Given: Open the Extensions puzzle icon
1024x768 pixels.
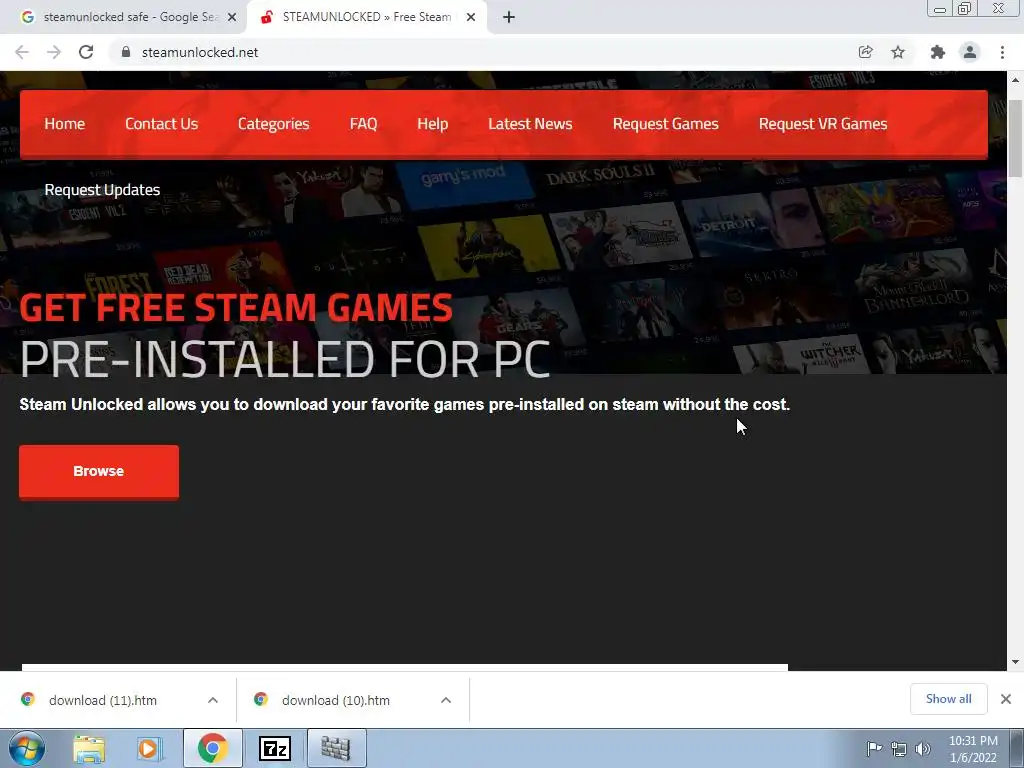Looking at the screenshot, I should [x=937, y=52].
